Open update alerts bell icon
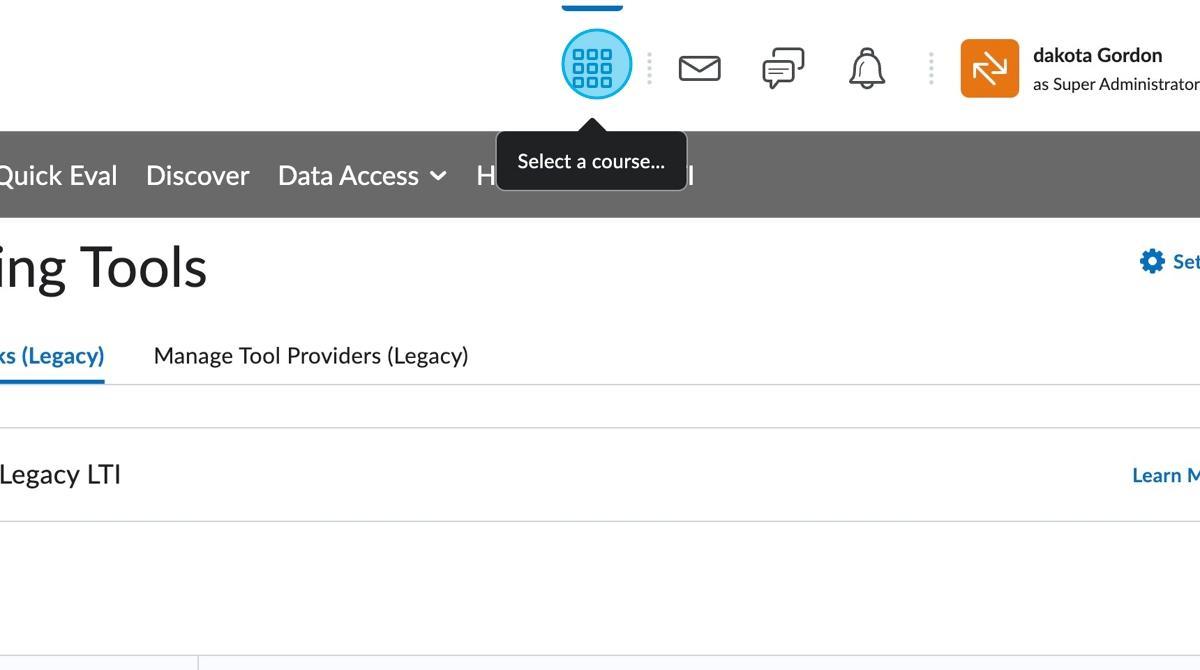This screenshot has width=1200, height=670. tap(867, 69)
